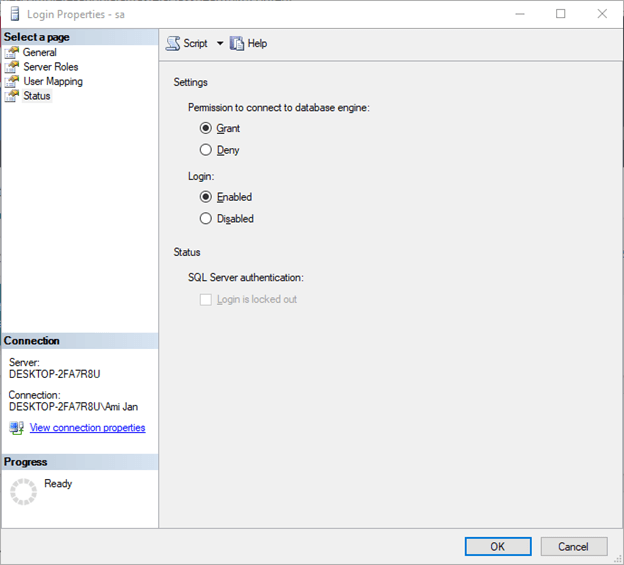Select the Status page
The image size is (624, 565).
(x=37, y=96)
